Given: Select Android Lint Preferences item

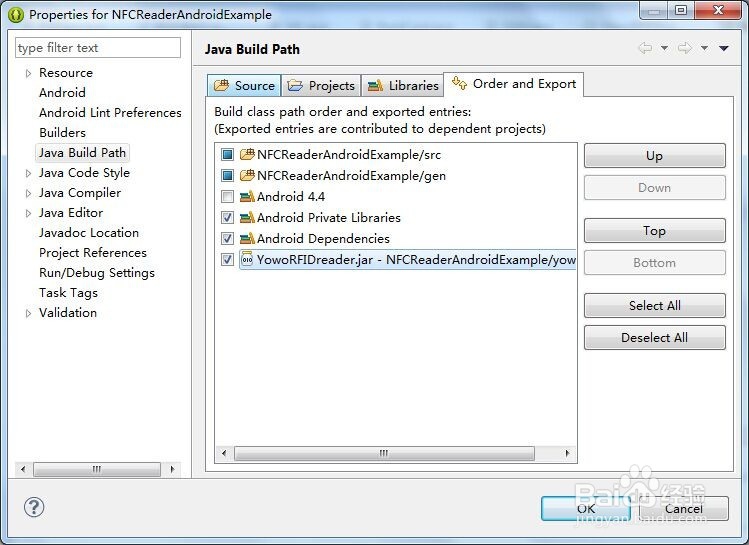Looking at the screenshot, I should point(110,113).
